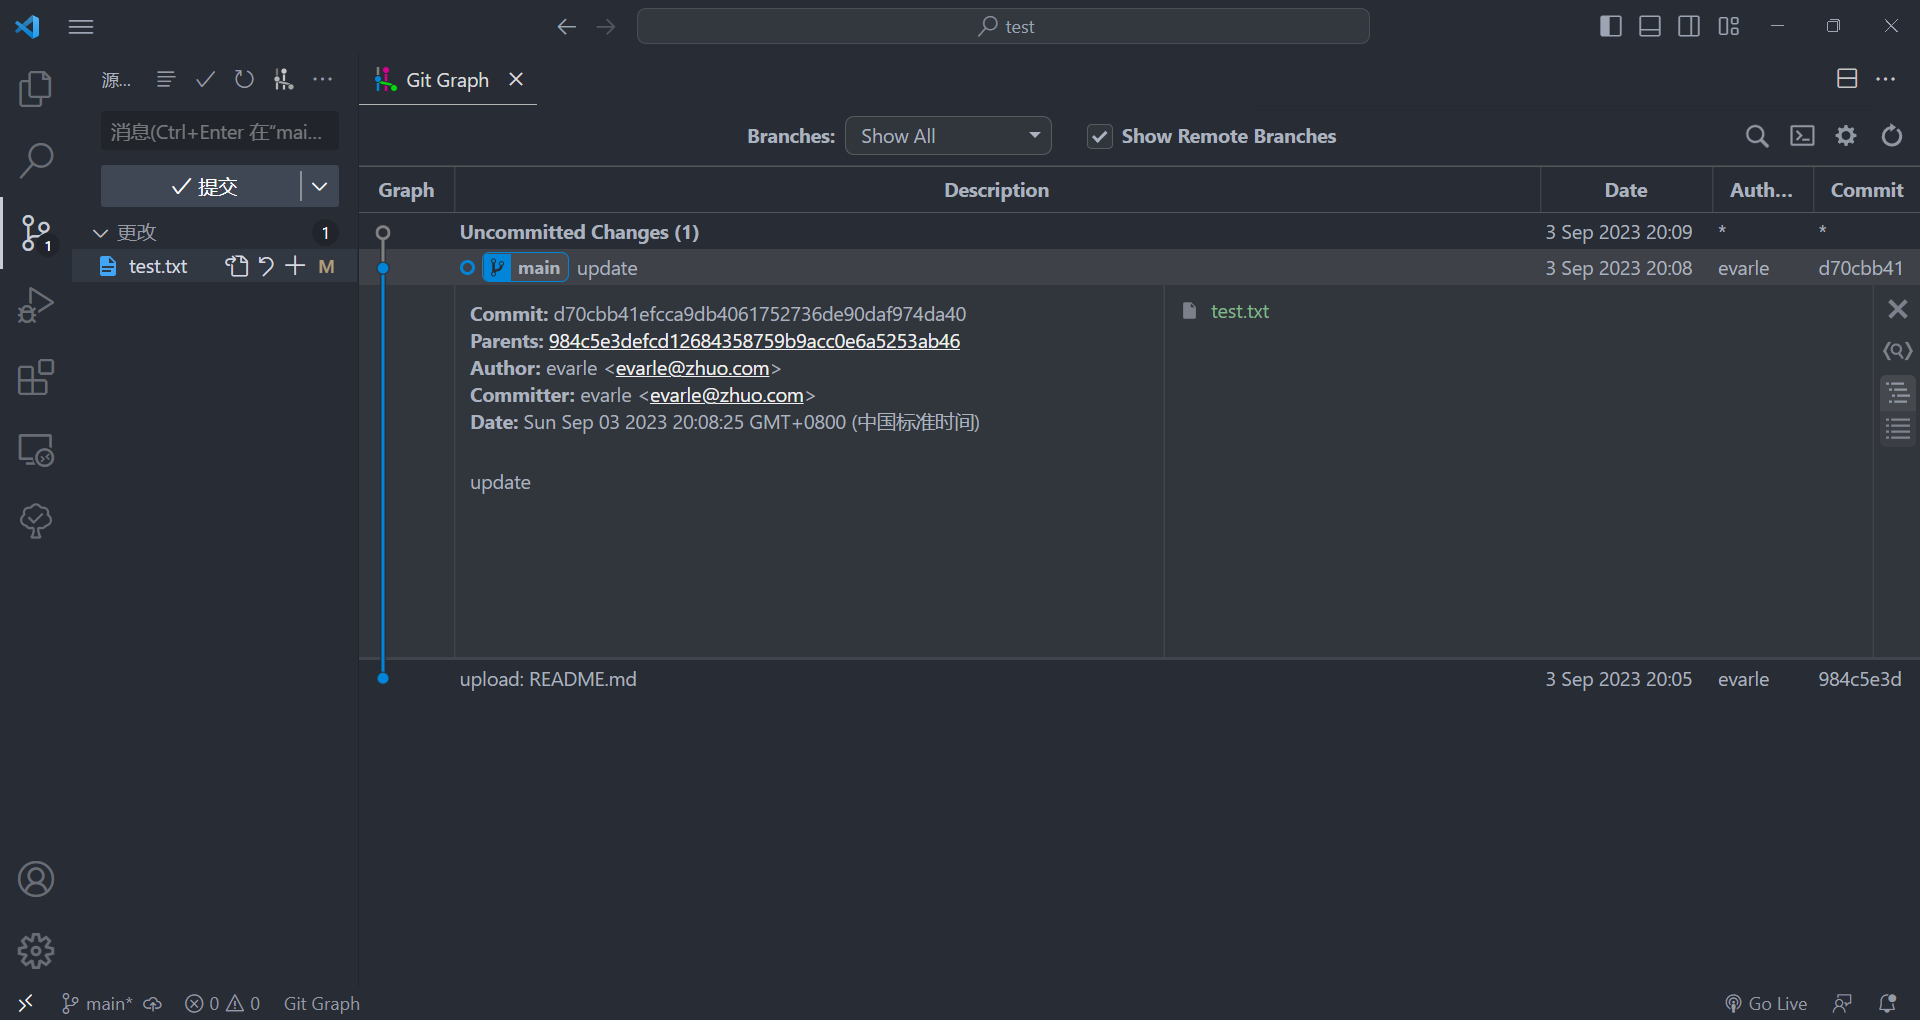1920x1020 pixels.
Task: Toggle the bottom panel layout icon
Action: 1650,26
